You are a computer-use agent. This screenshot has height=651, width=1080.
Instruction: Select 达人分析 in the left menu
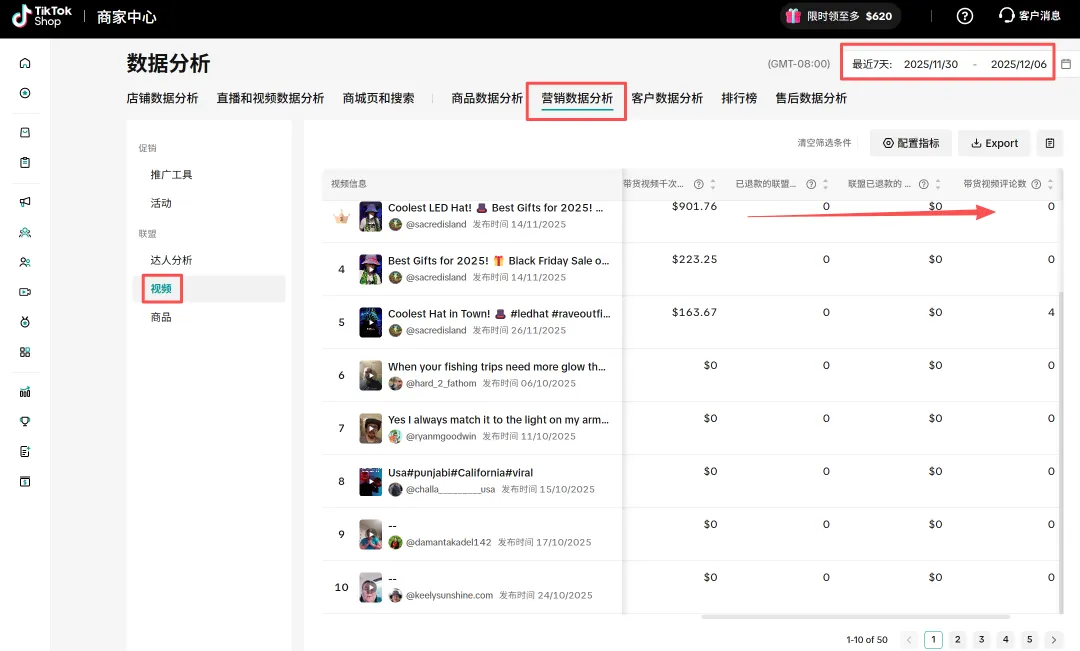tap(171, 260)
